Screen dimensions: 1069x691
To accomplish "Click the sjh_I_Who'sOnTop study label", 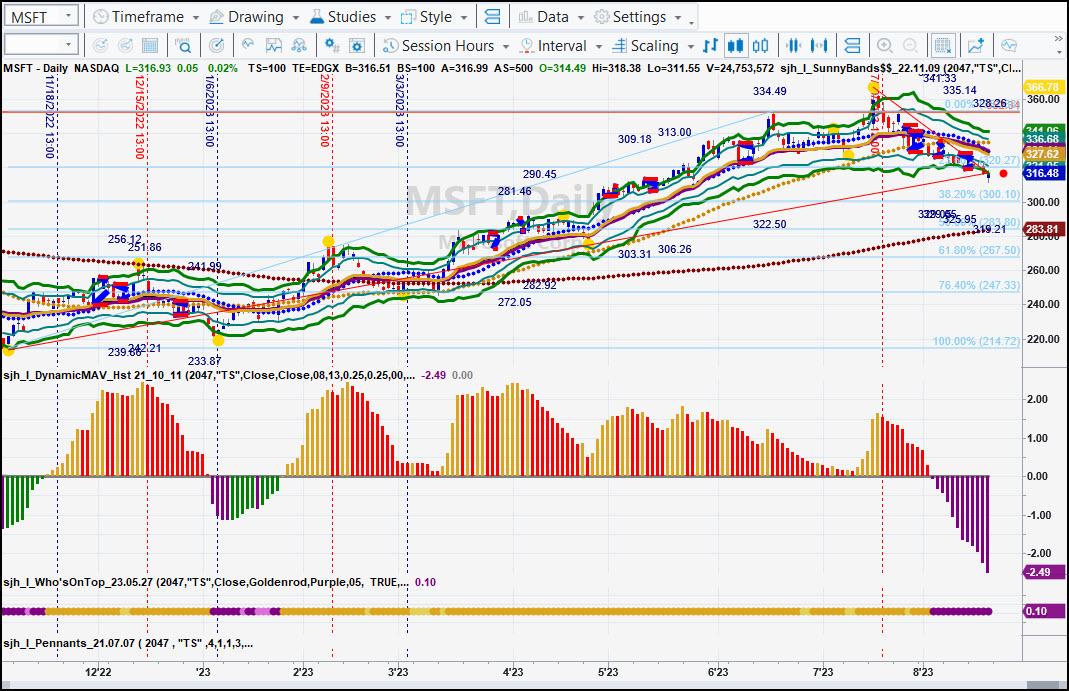I will tap(206, 582).
